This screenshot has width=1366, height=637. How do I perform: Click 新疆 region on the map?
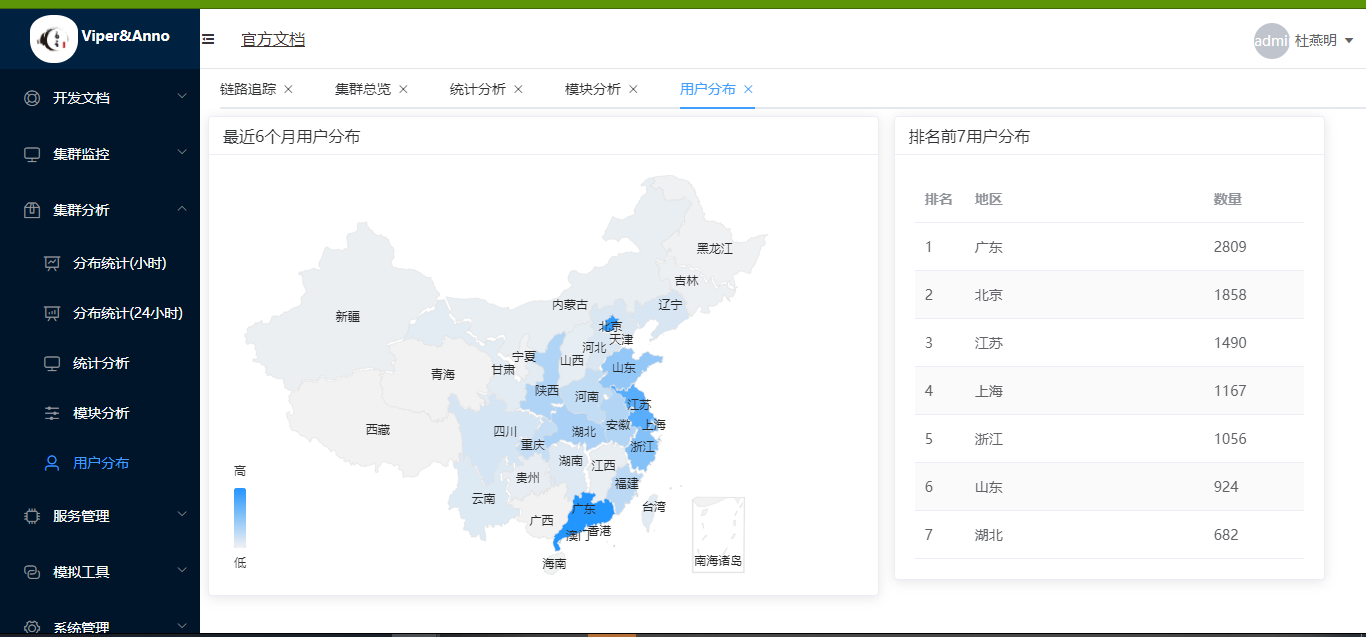(347, 316)
